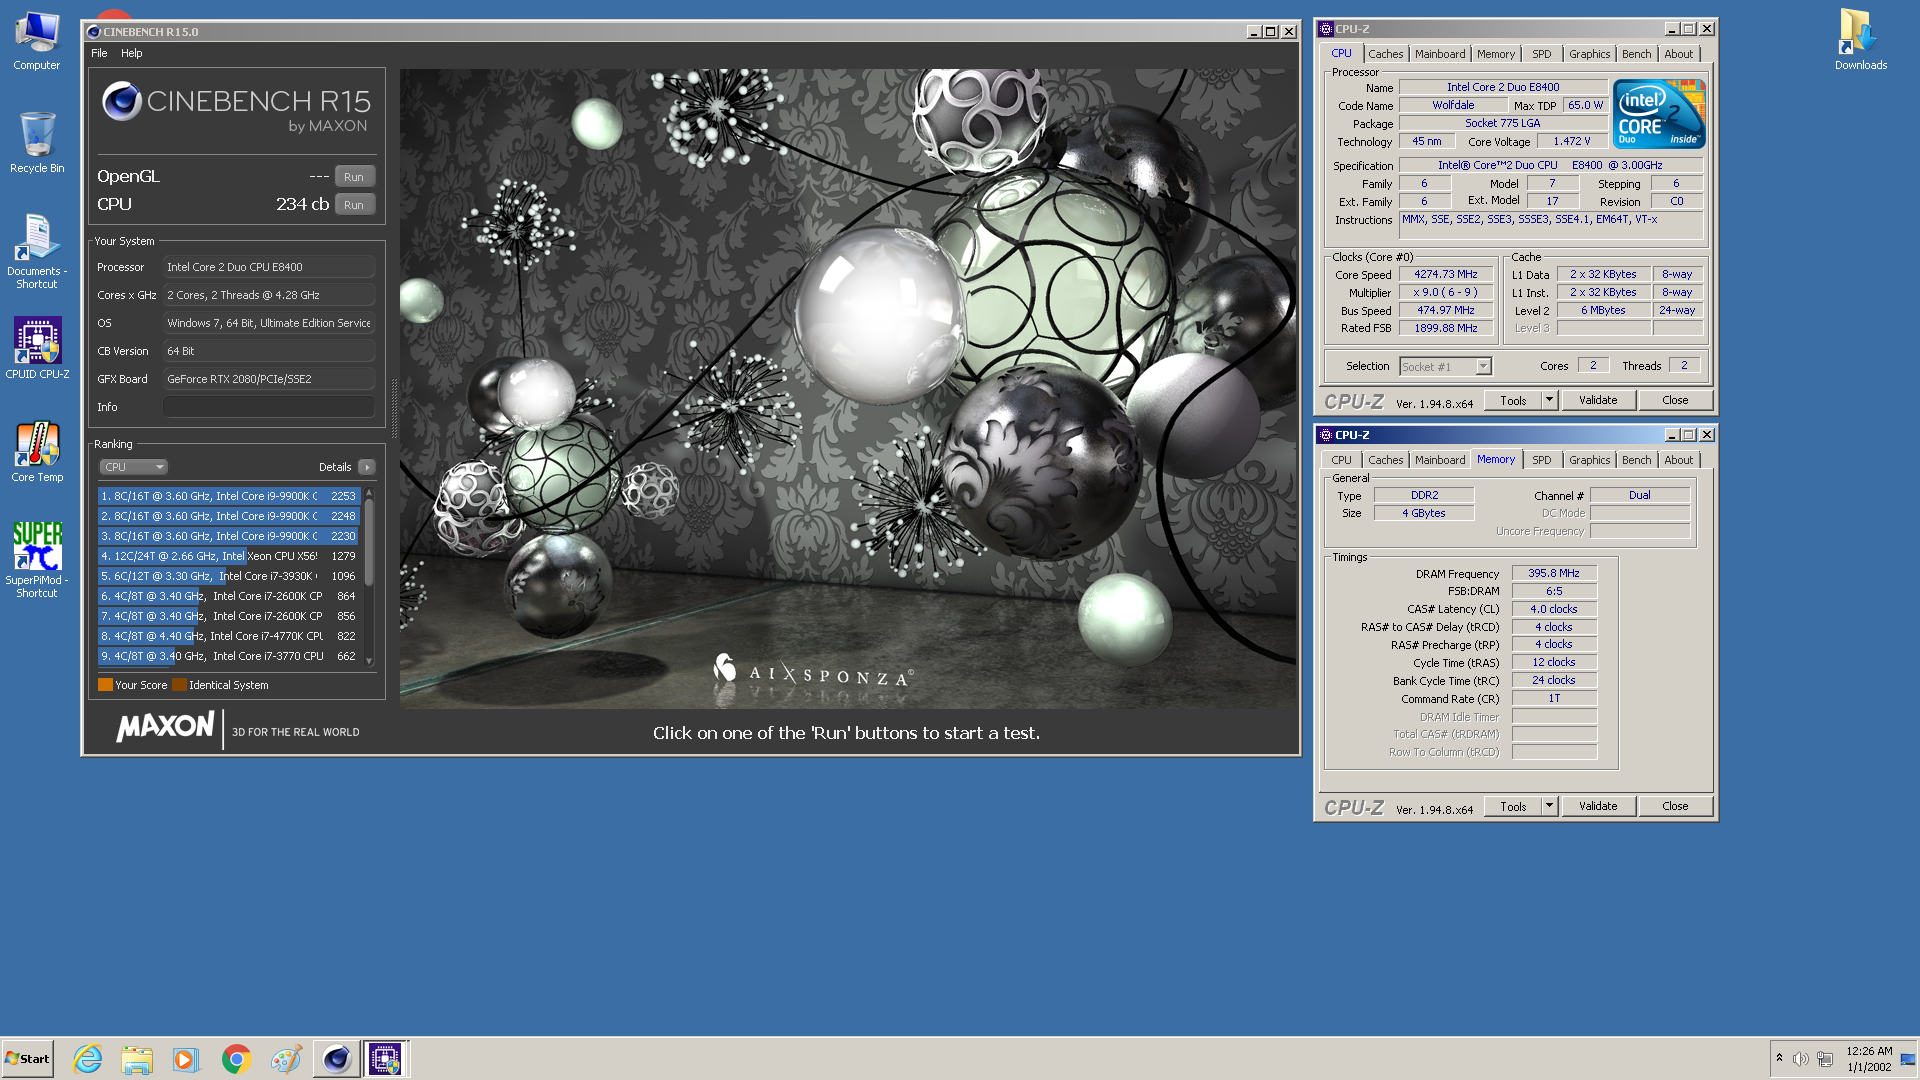Open Google Chrome from taskbar
1920x1080 pixels.
(236, 1059)
